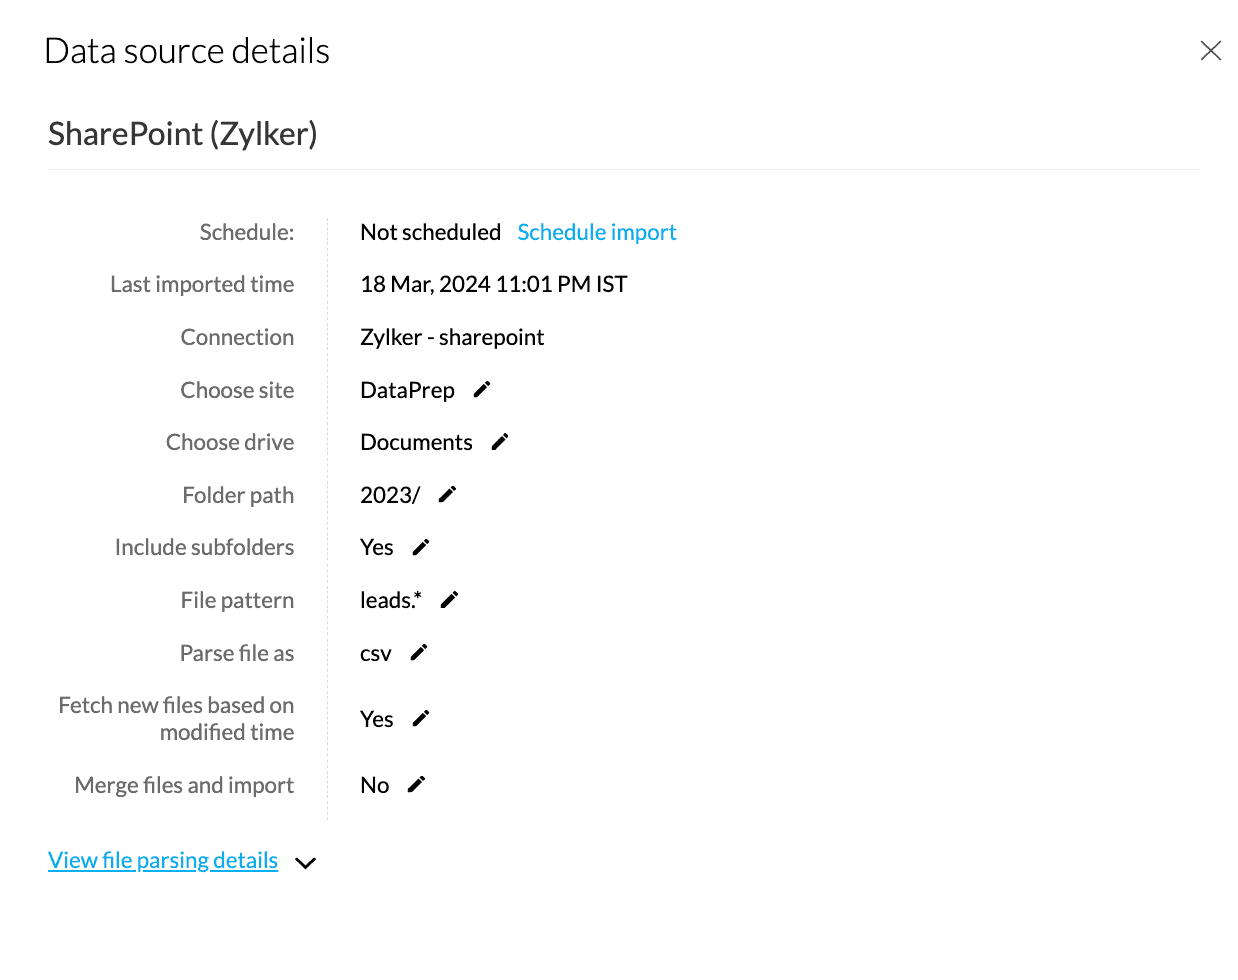The height and width of the screenshot is (980, 1238).
Task: Click the last imported time value
Action: tap(493, 284)
